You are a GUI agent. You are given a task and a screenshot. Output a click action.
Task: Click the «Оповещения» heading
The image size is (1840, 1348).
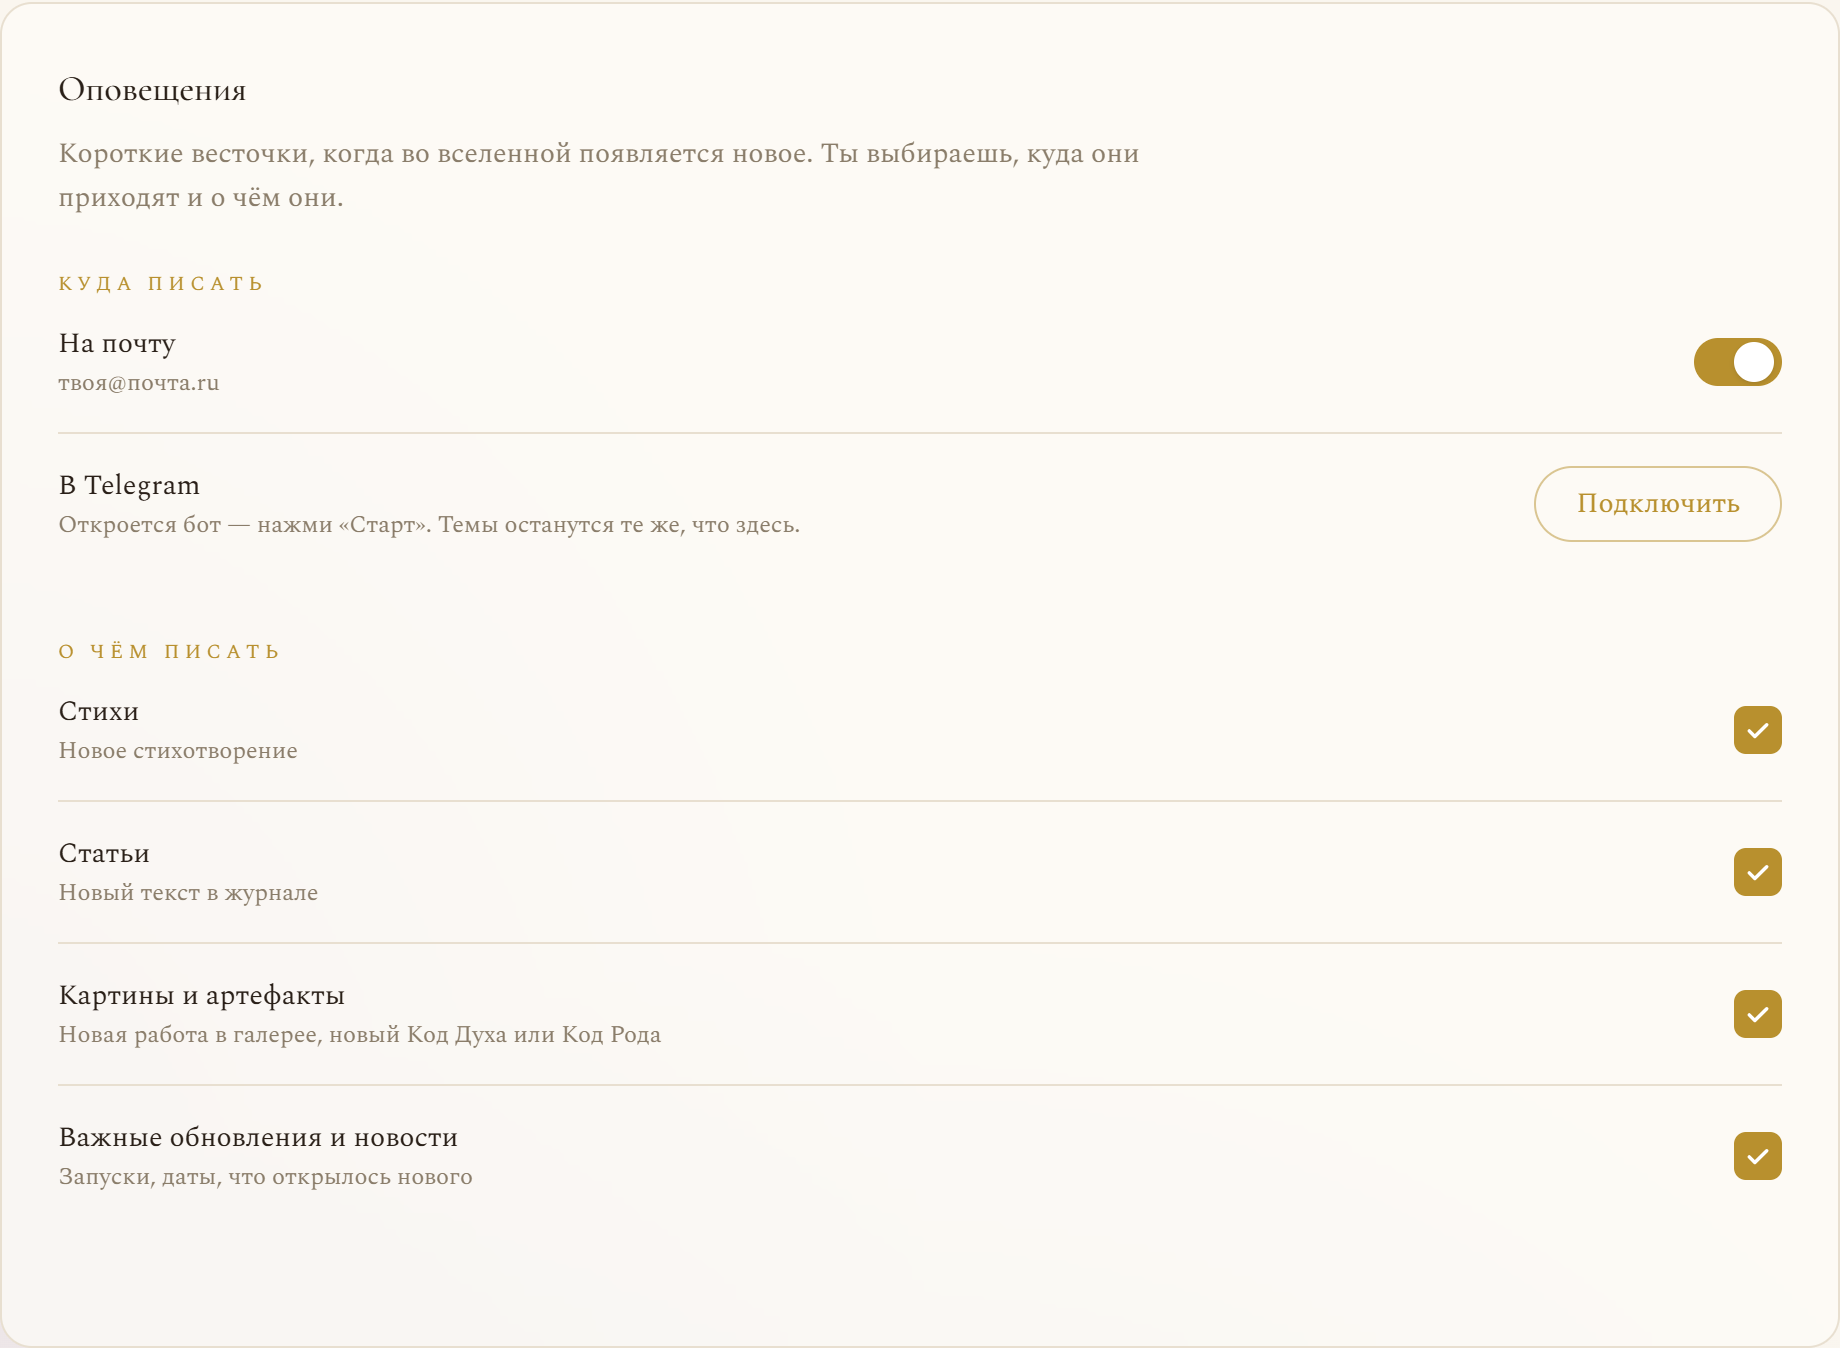[152, 90]
